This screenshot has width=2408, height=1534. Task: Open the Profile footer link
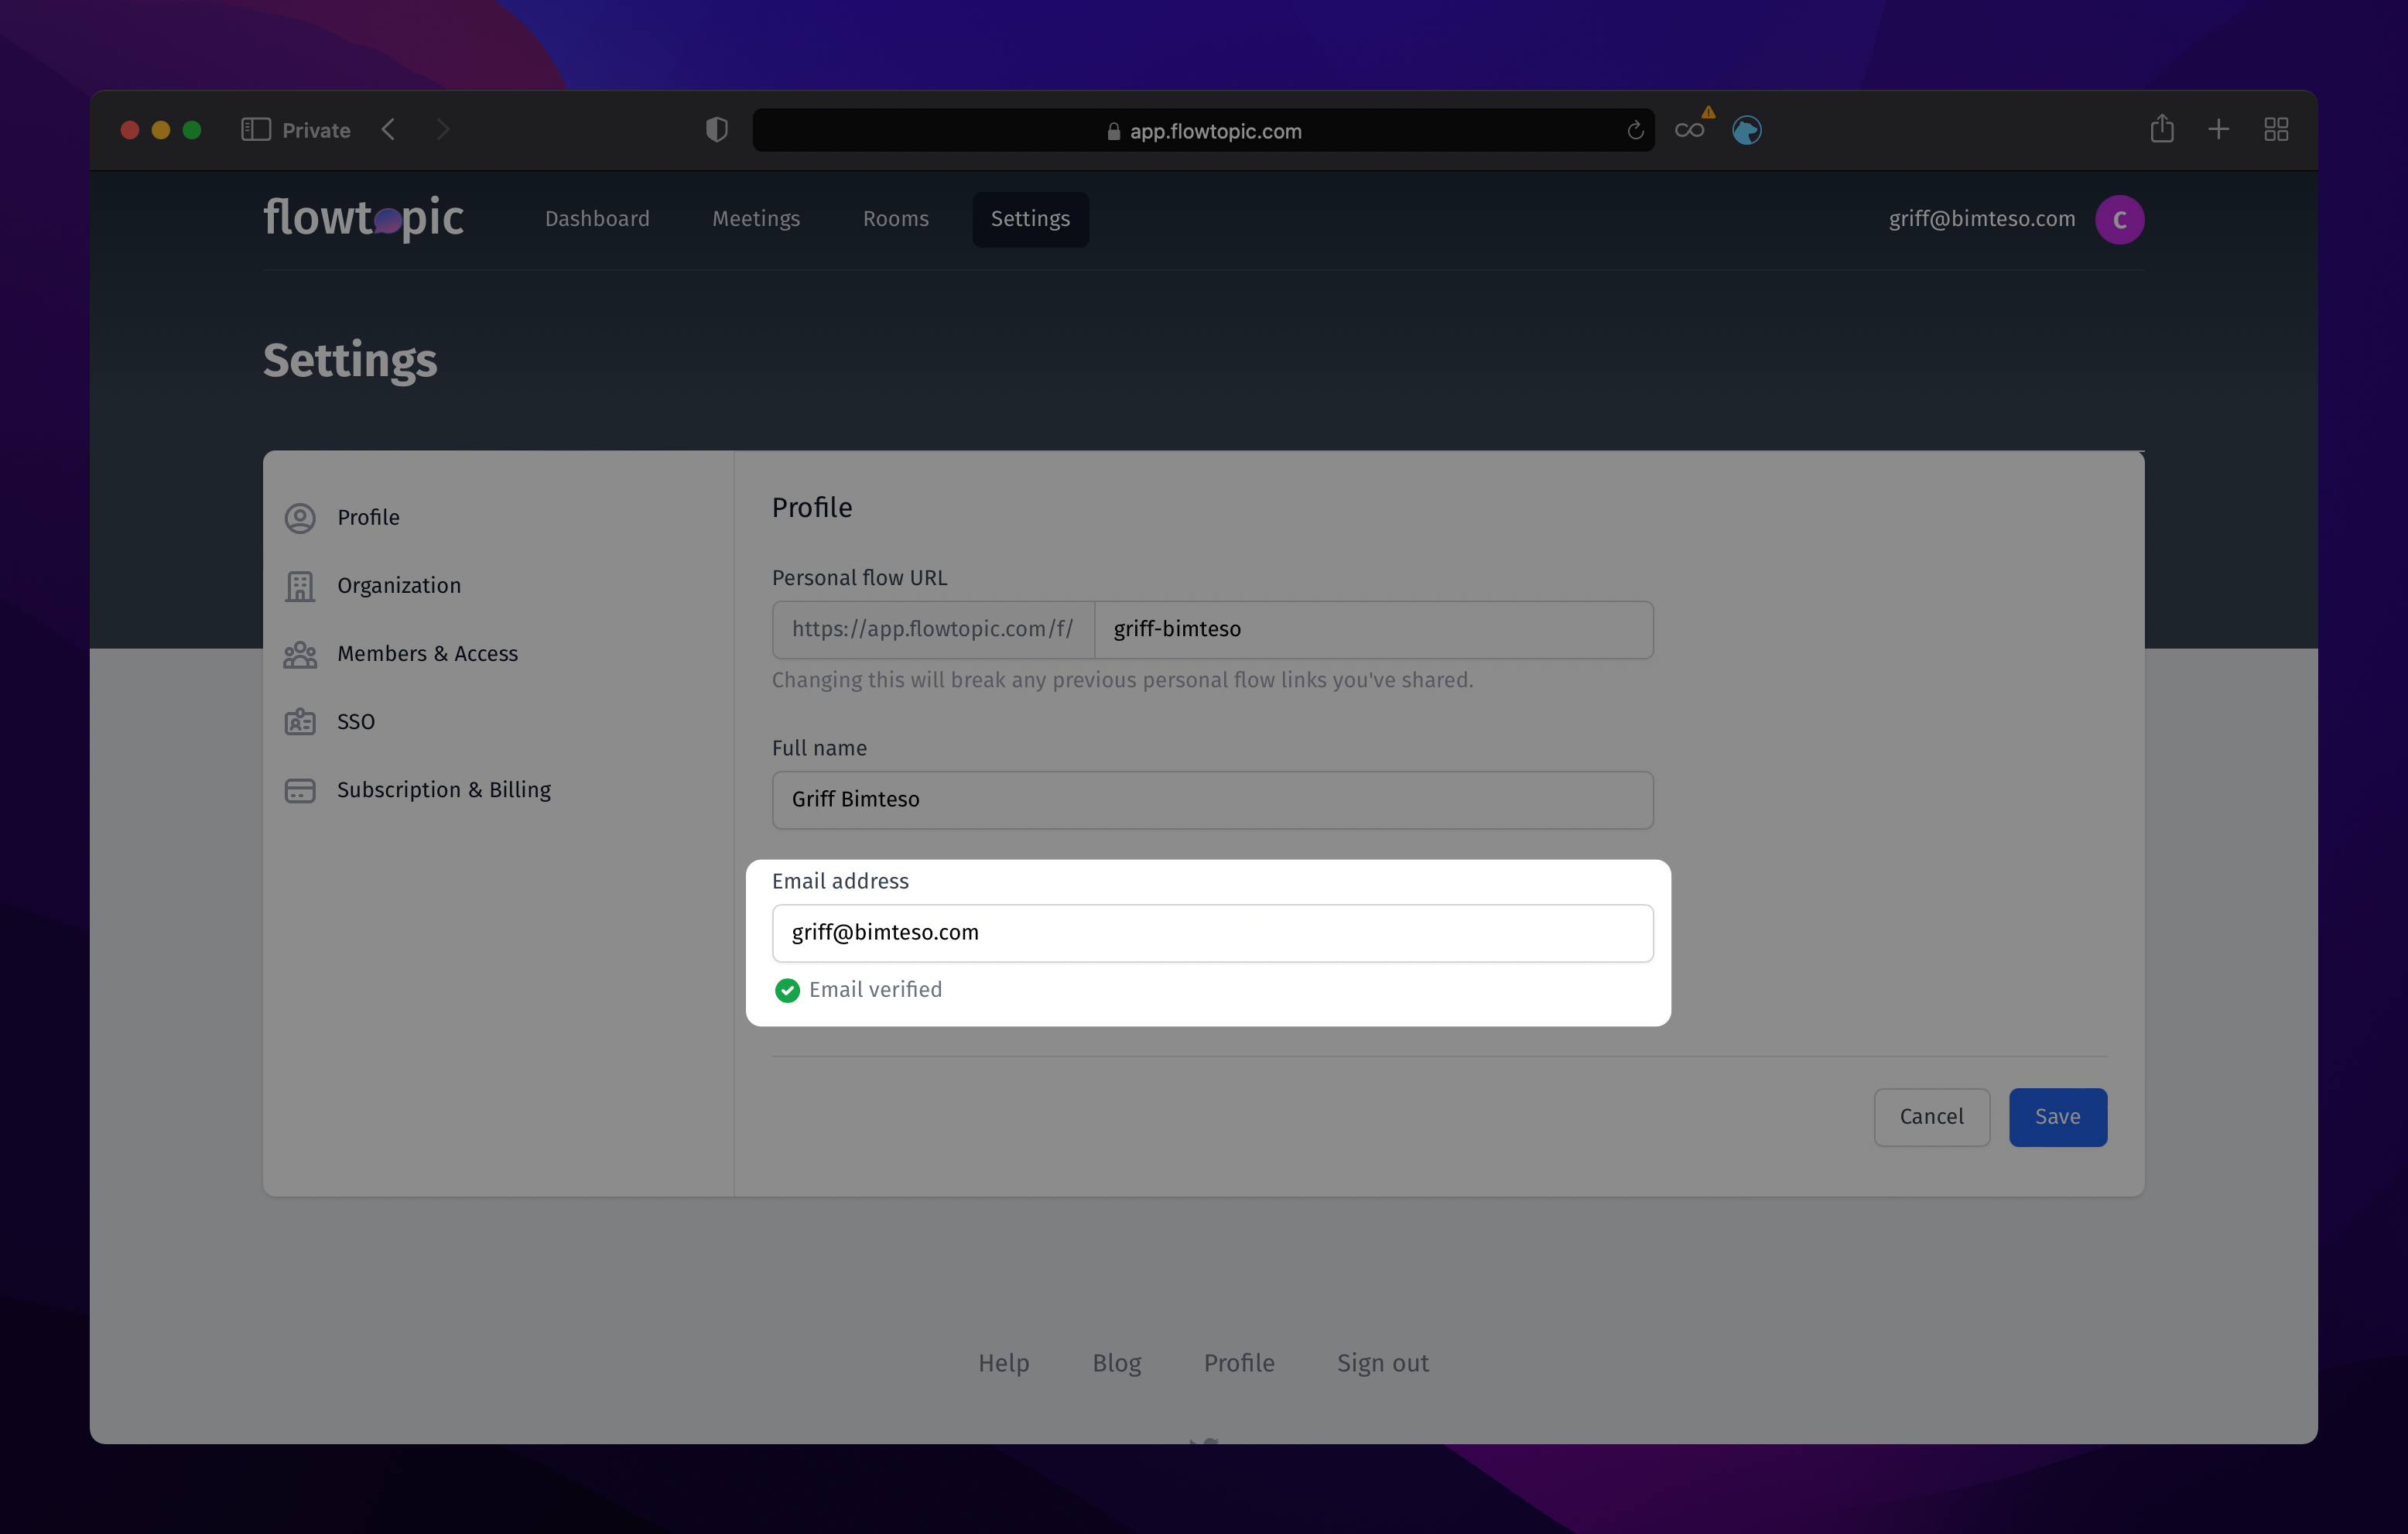click(x=1238, y=1363)
